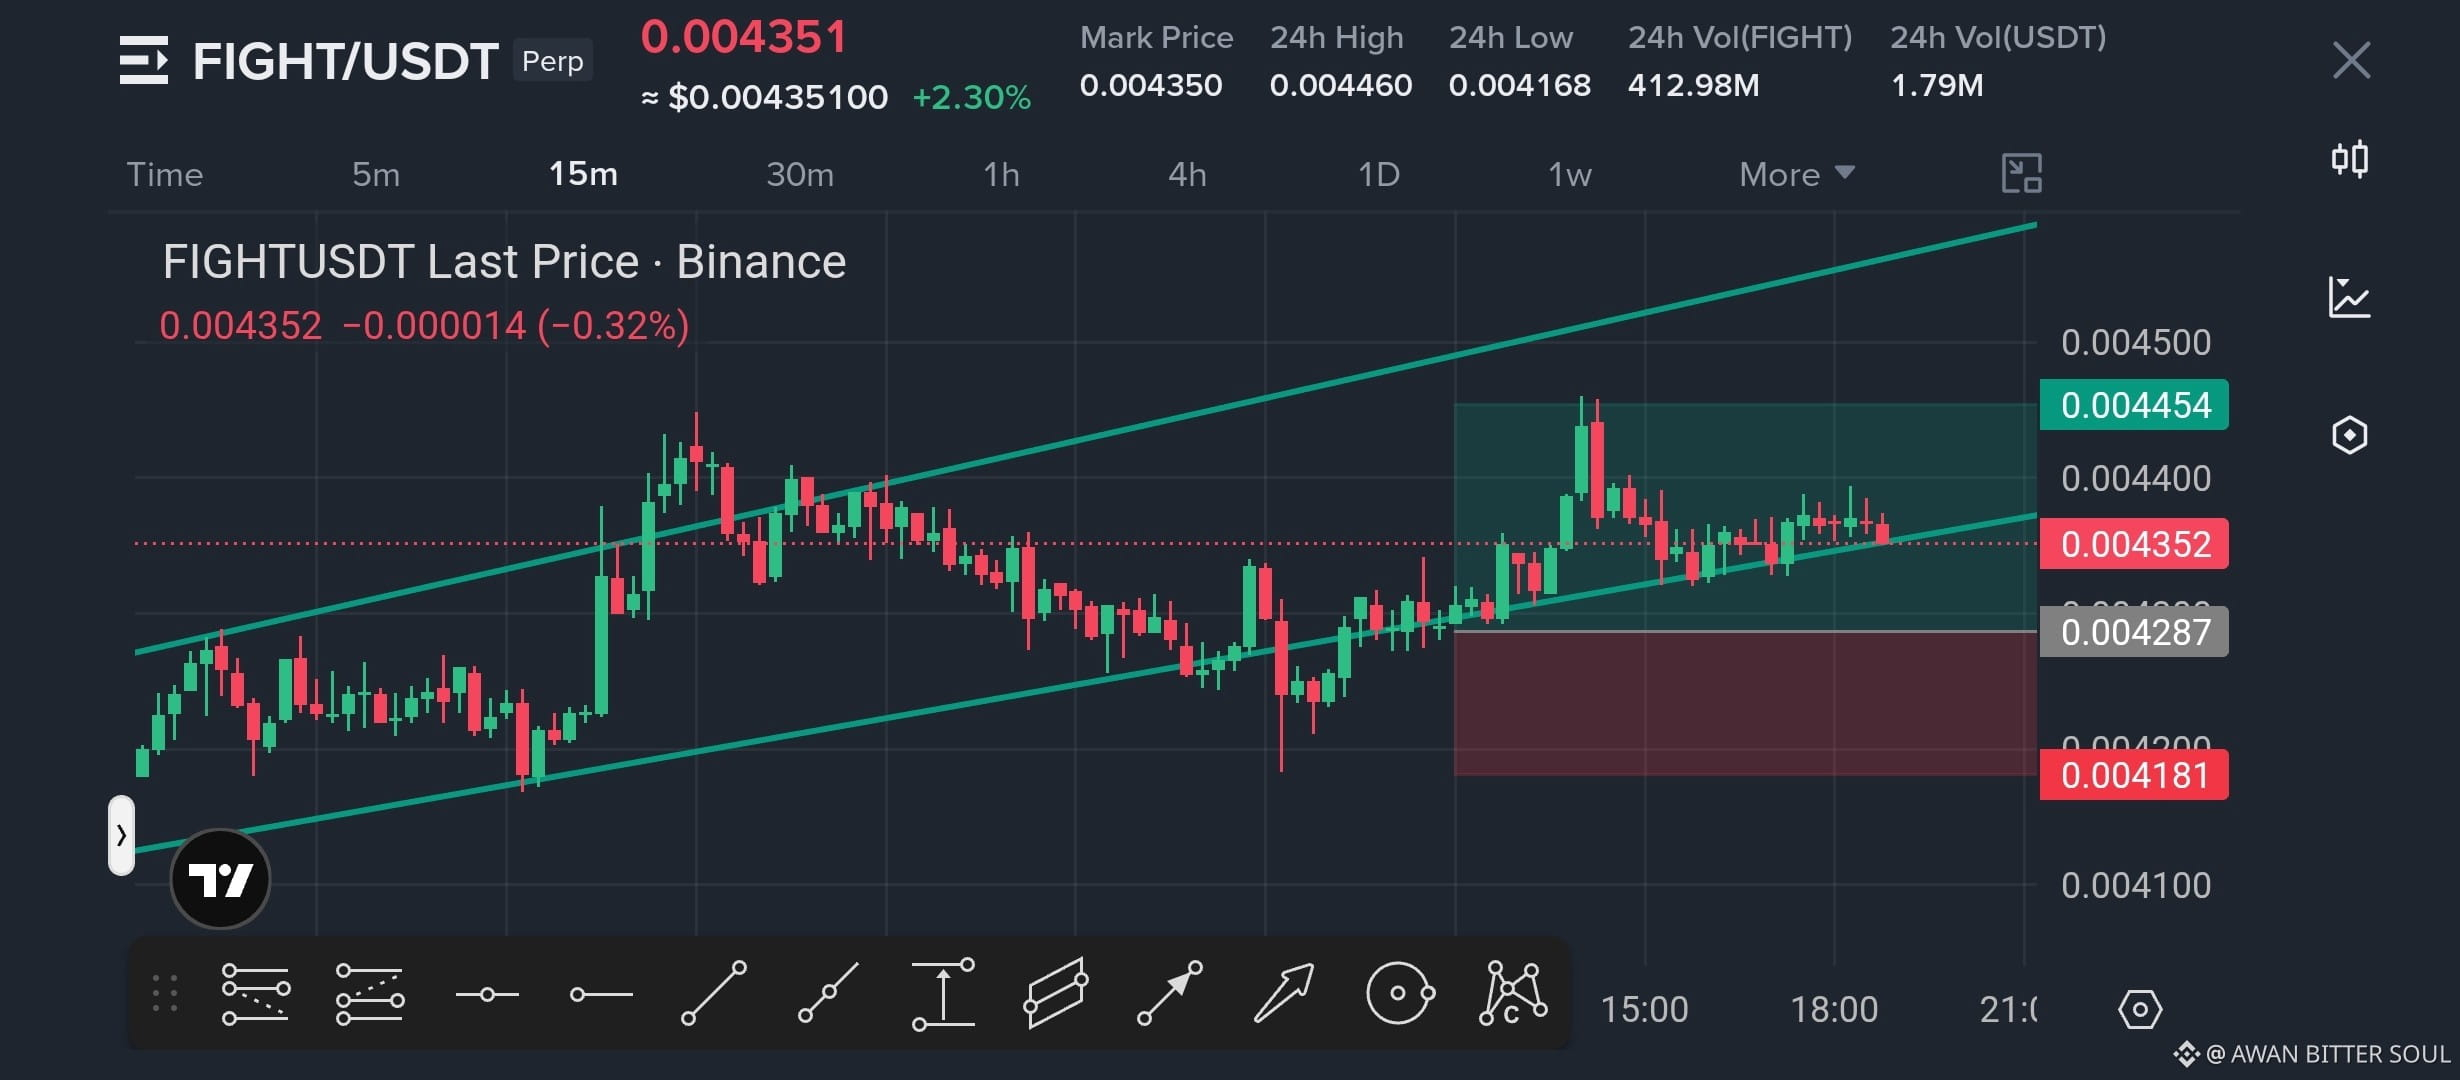Click the legend change −0.000014 (−0.32%)
Viewport: 2460px width, 1080px height.
(516, 326)
